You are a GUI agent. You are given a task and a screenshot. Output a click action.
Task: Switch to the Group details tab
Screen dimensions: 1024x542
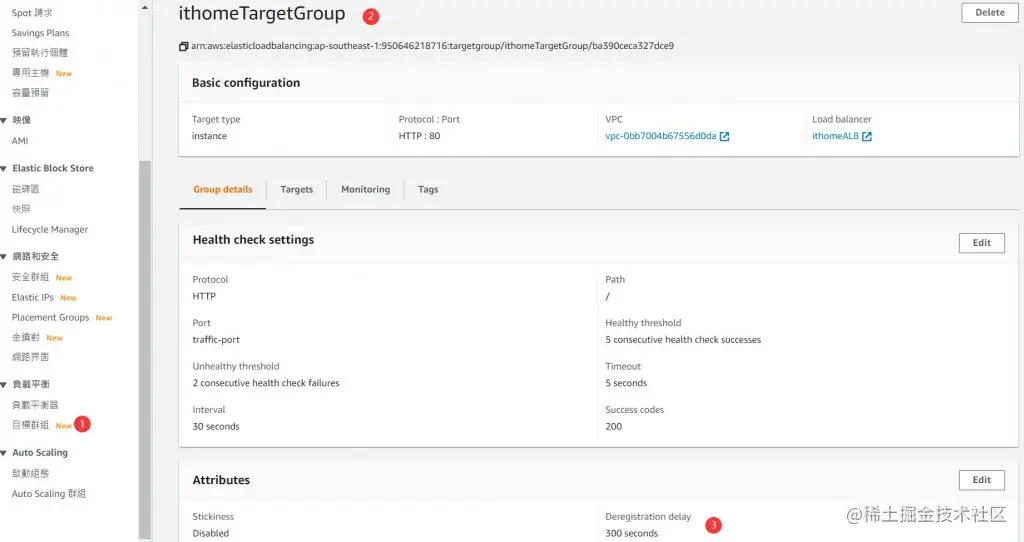click(x=223, y=189)
